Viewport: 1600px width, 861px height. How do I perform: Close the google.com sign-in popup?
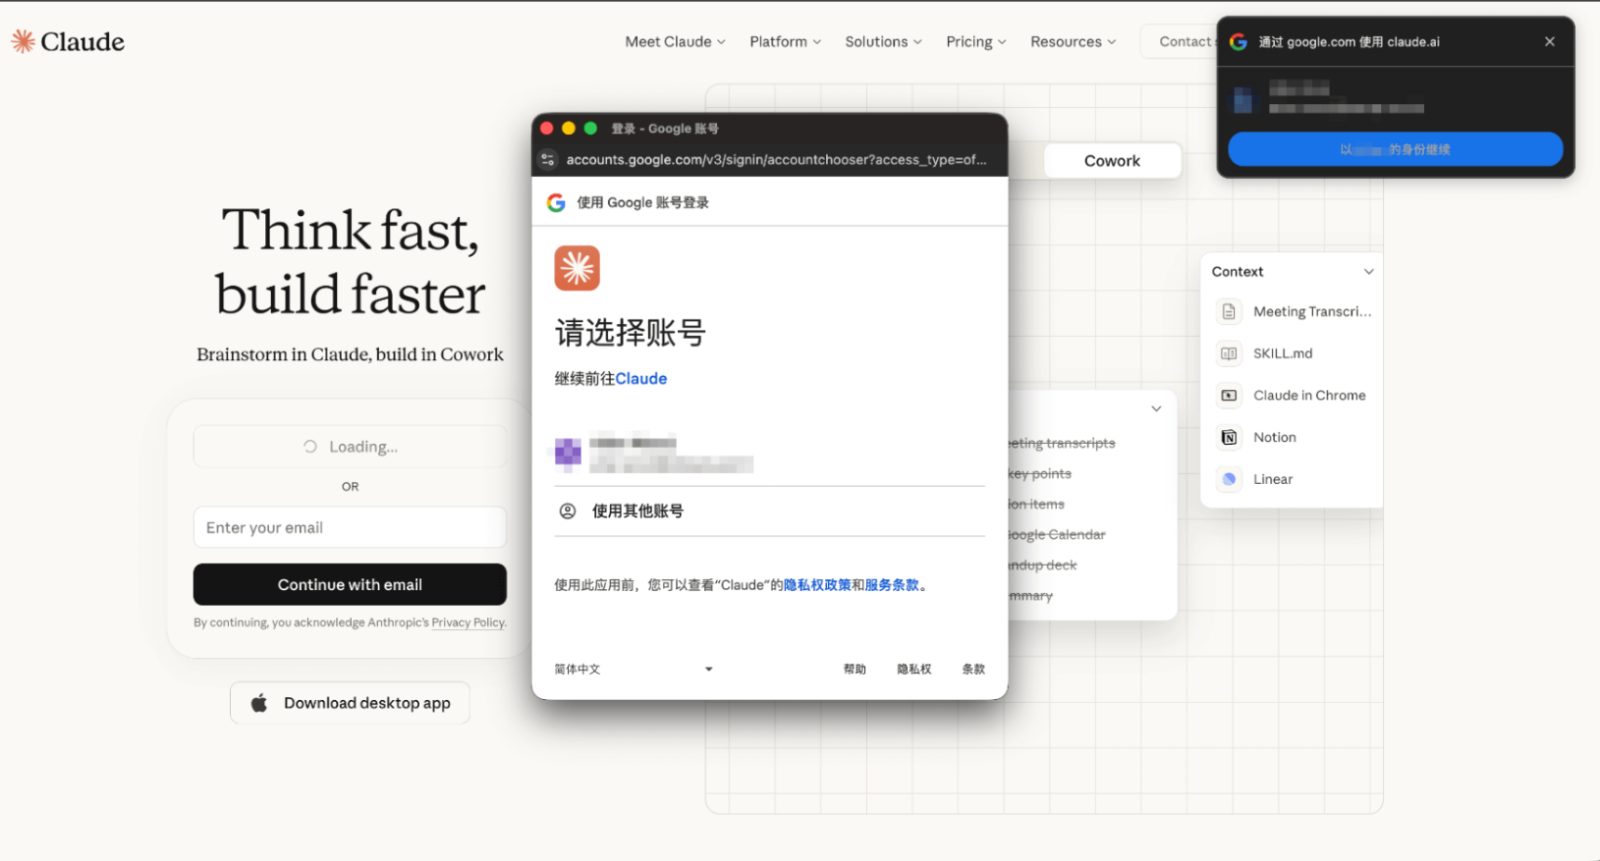[x=1549, y=42]
